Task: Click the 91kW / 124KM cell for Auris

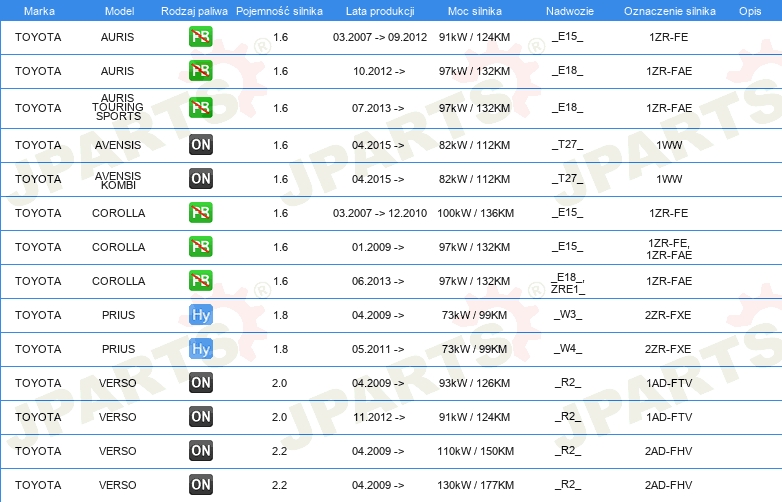Action: [x=474, y=37]
